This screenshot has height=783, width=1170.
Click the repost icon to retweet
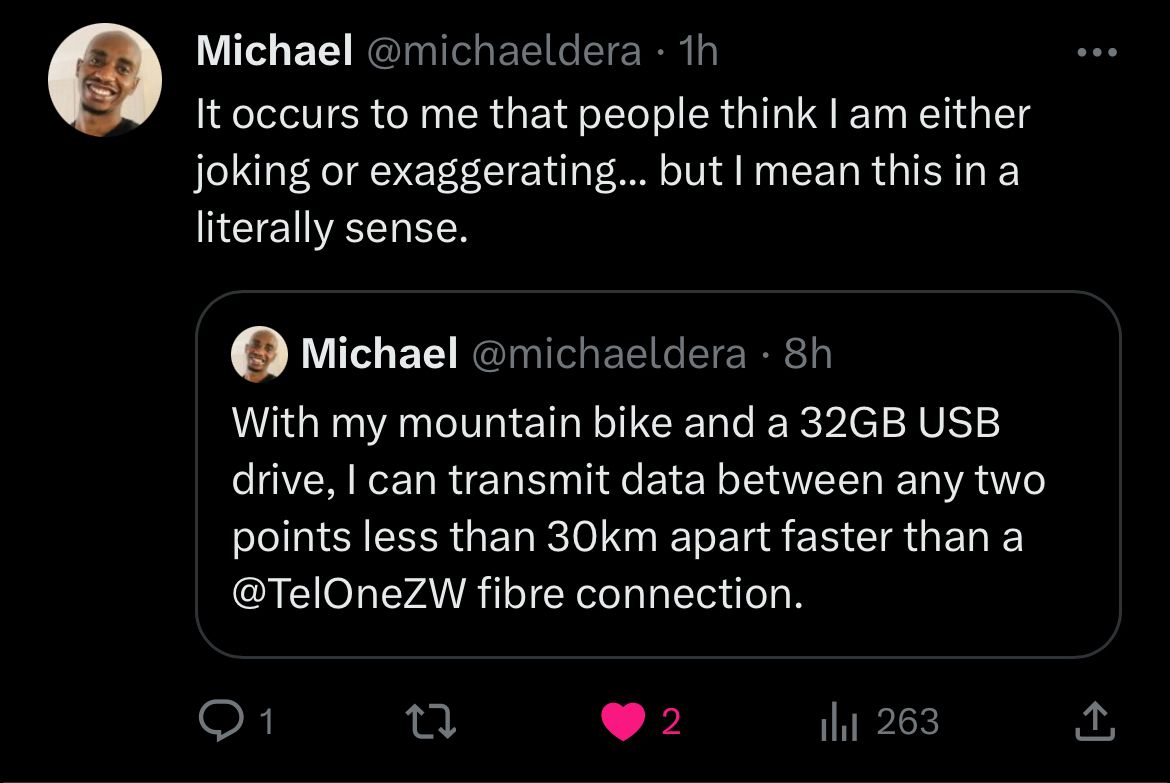tap(430, 720)
